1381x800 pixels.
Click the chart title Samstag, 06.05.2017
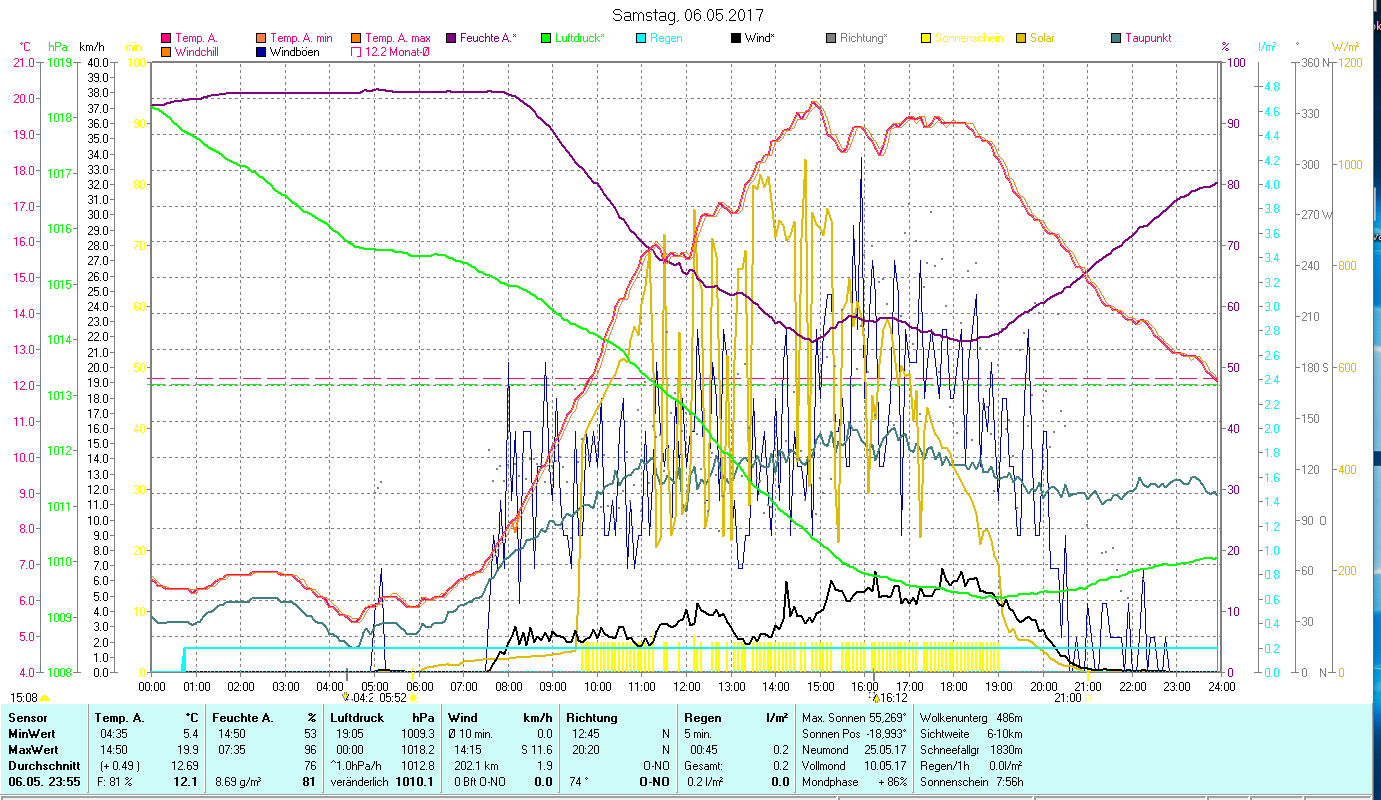tap(687, 15)
